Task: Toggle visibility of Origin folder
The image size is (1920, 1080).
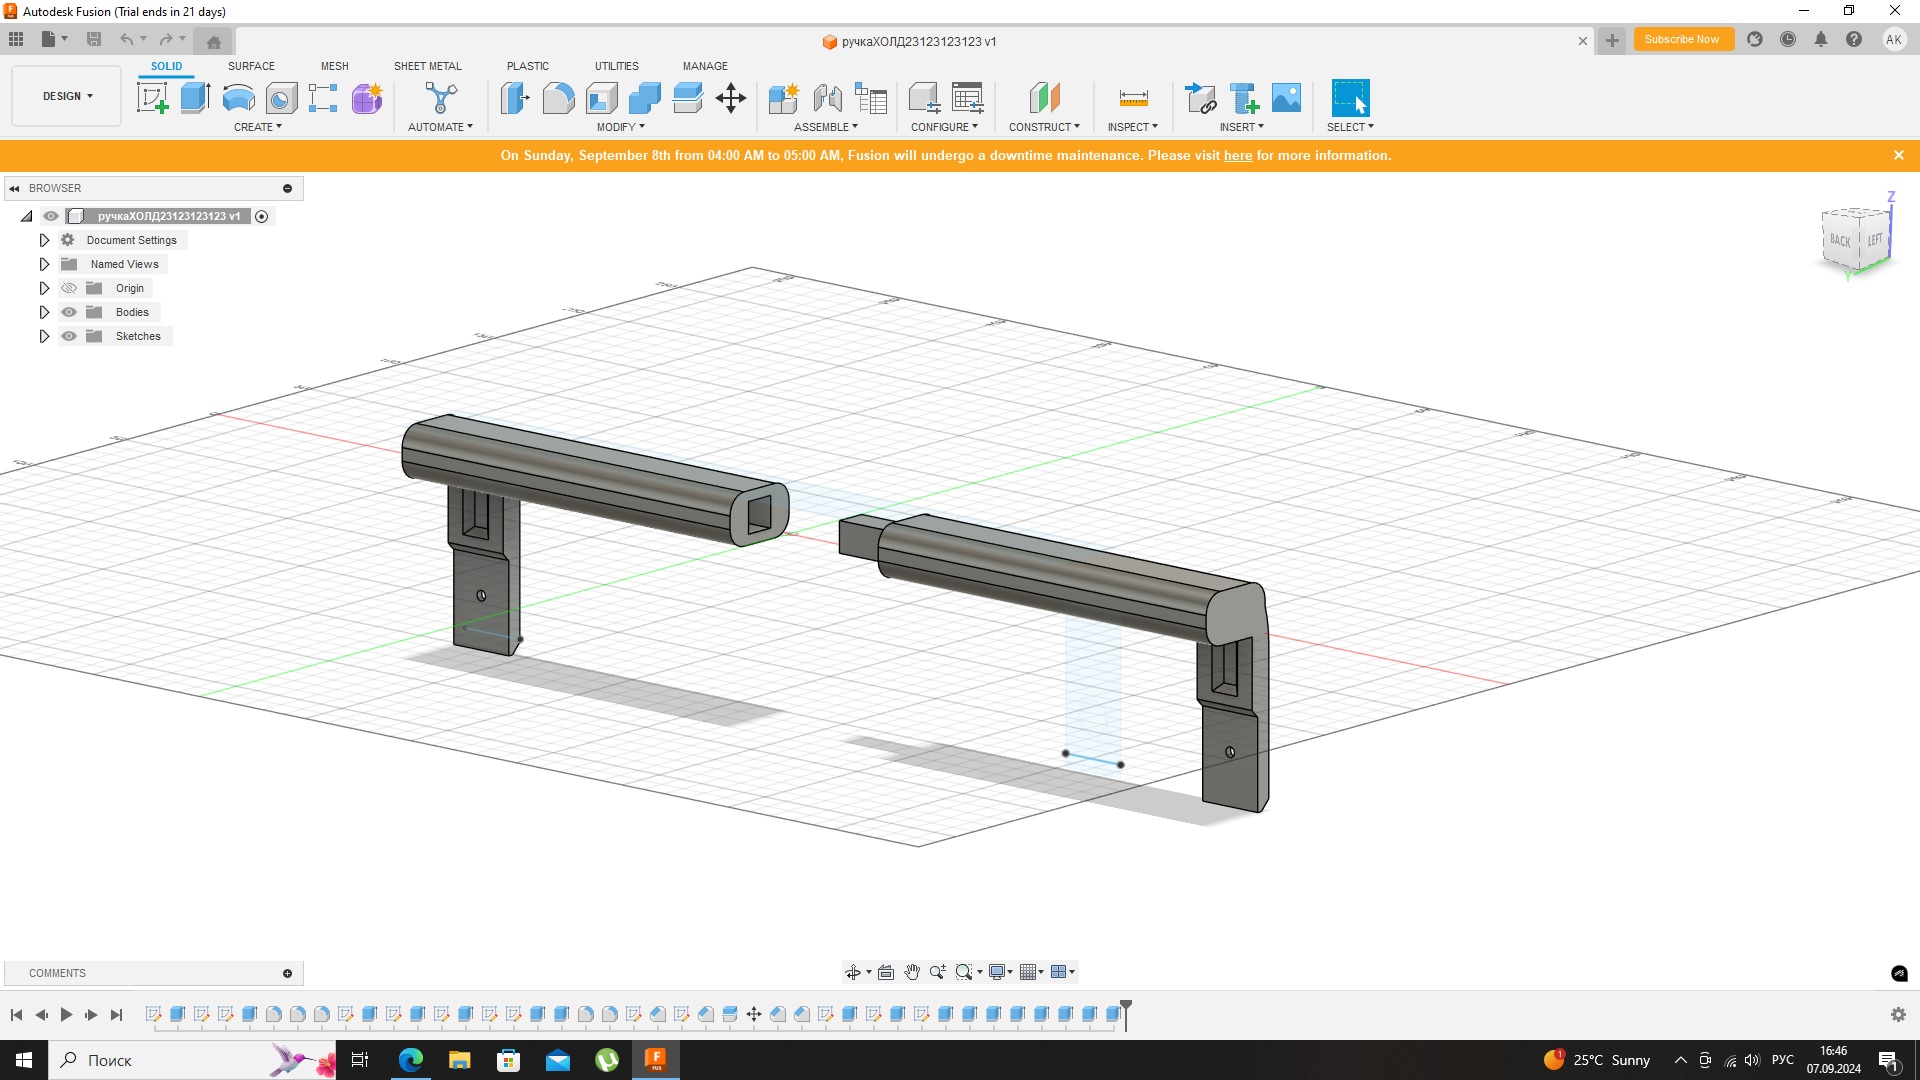Action: [69, 288]
